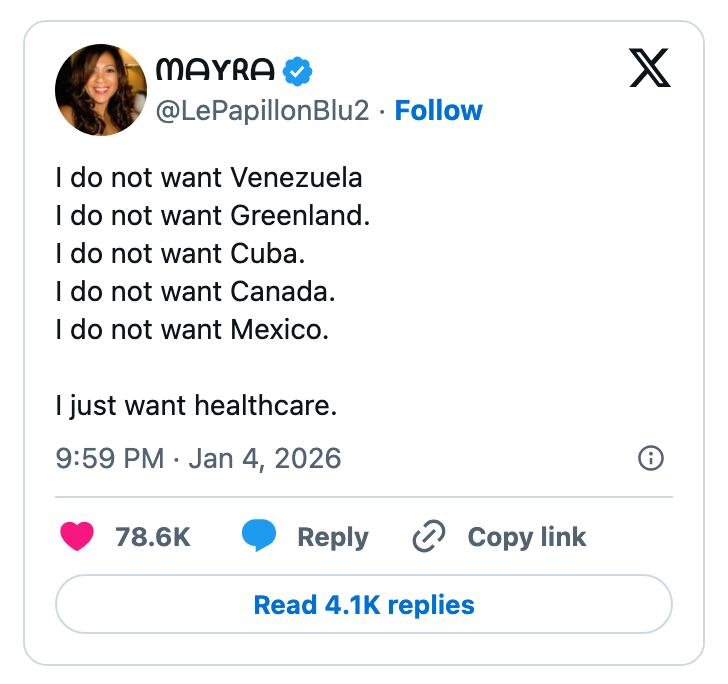This screenshot has width=728, height=684.
Task: Click the chain link copy icon
Action: point(429,537)
